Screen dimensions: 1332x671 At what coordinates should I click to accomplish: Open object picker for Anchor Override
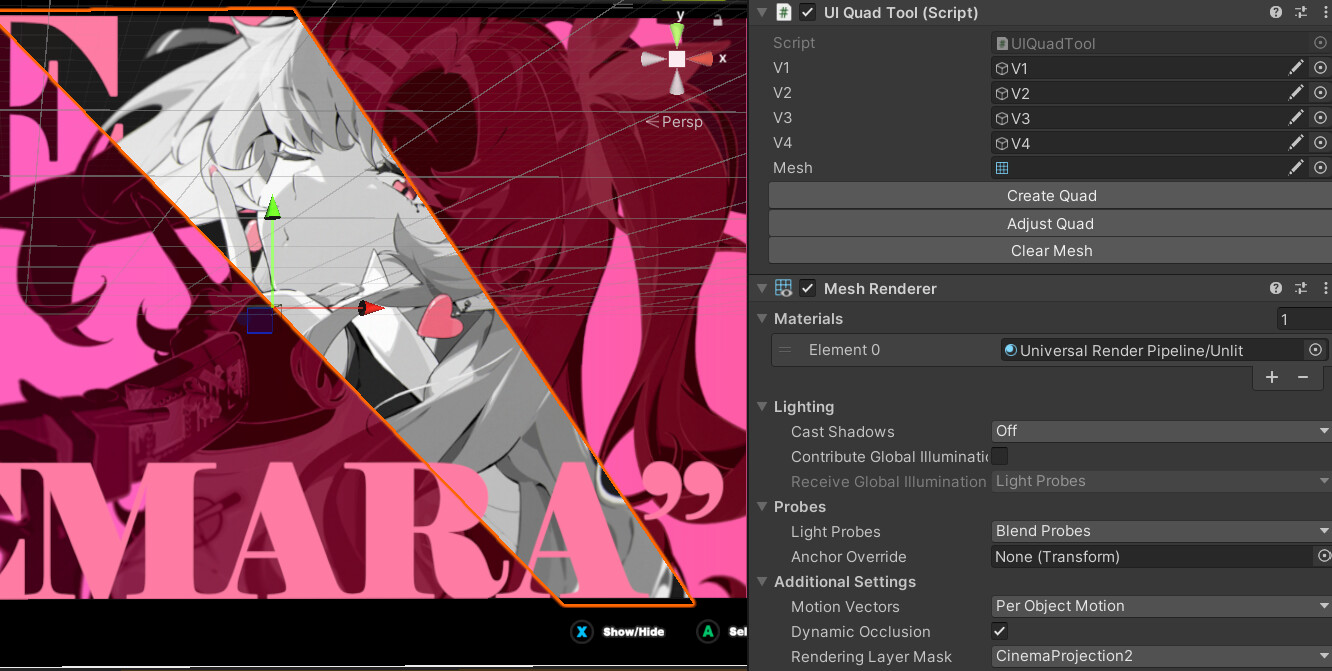[x=1324, y=556]
